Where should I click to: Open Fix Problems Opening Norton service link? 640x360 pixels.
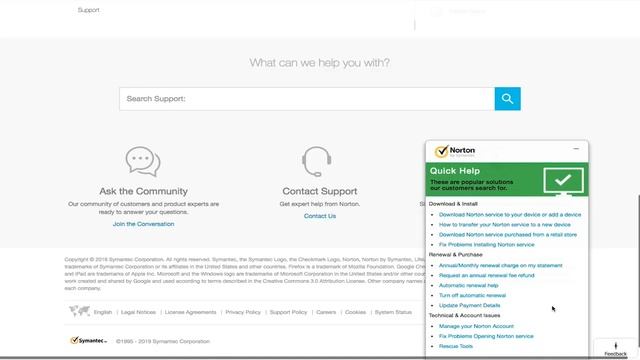coord(486,336)
